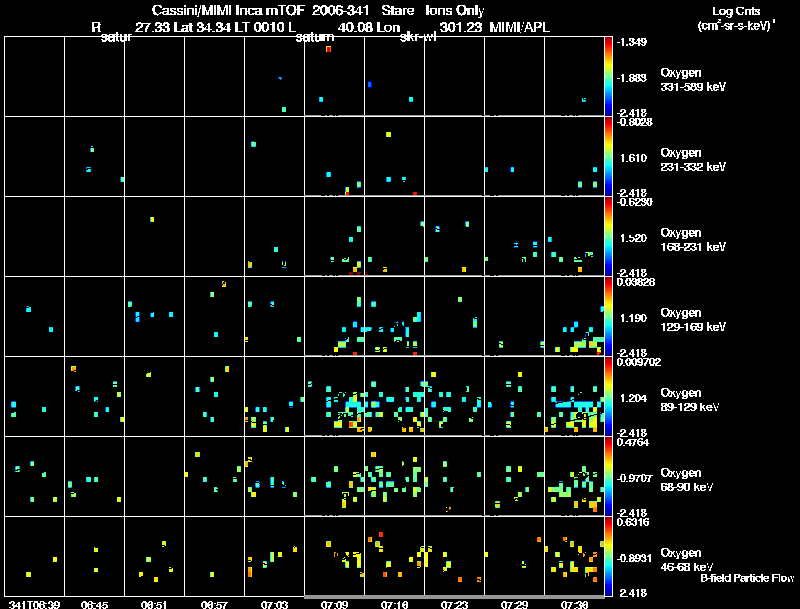The width and height of the screenshot is (800, 609).
Task: Select the color bar beside Oxygen 89-129 keV
Action: pyautogui.click(x=608, y=396)
